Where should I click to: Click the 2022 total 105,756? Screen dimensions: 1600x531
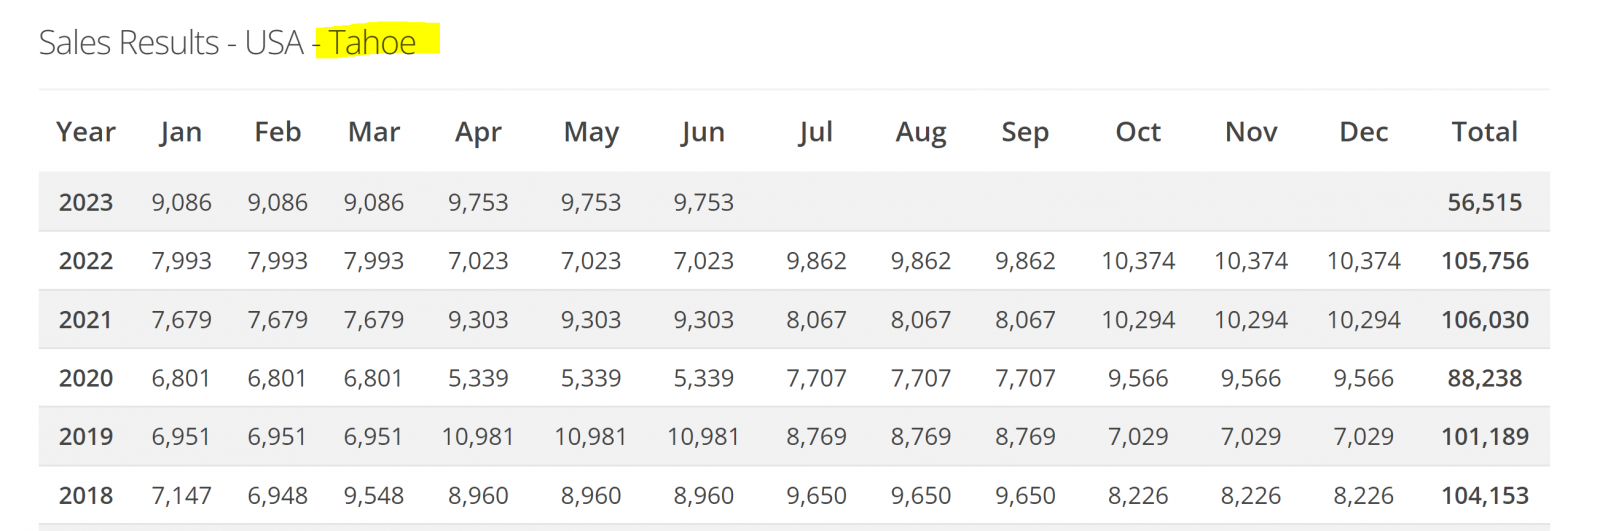pyautogui.click(x=1485, y=261)
